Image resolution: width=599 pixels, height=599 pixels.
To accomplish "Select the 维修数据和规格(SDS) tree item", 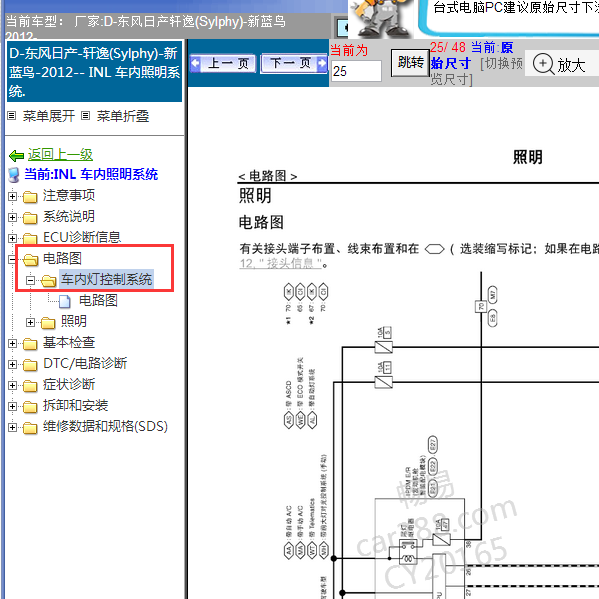I will 105,427.
